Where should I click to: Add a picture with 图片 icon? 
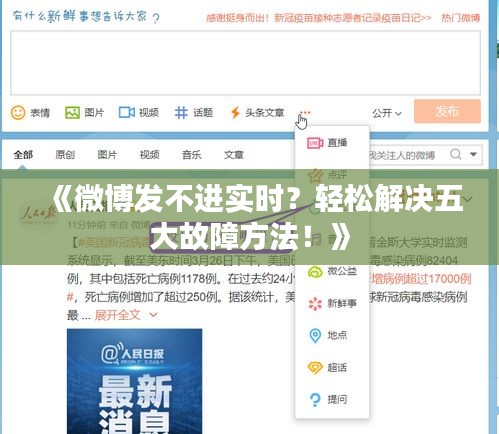84,113
